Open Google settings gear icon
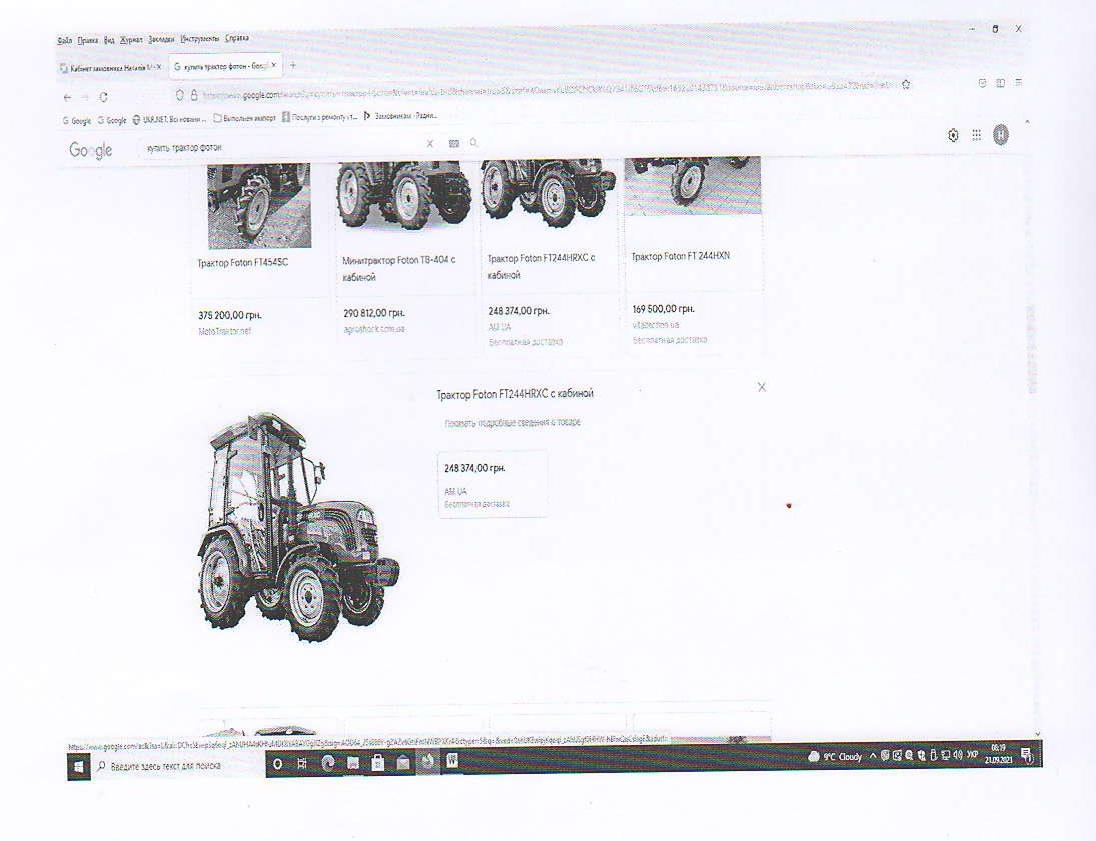Viewport: 1096px width, 841px height. (953, 135)
